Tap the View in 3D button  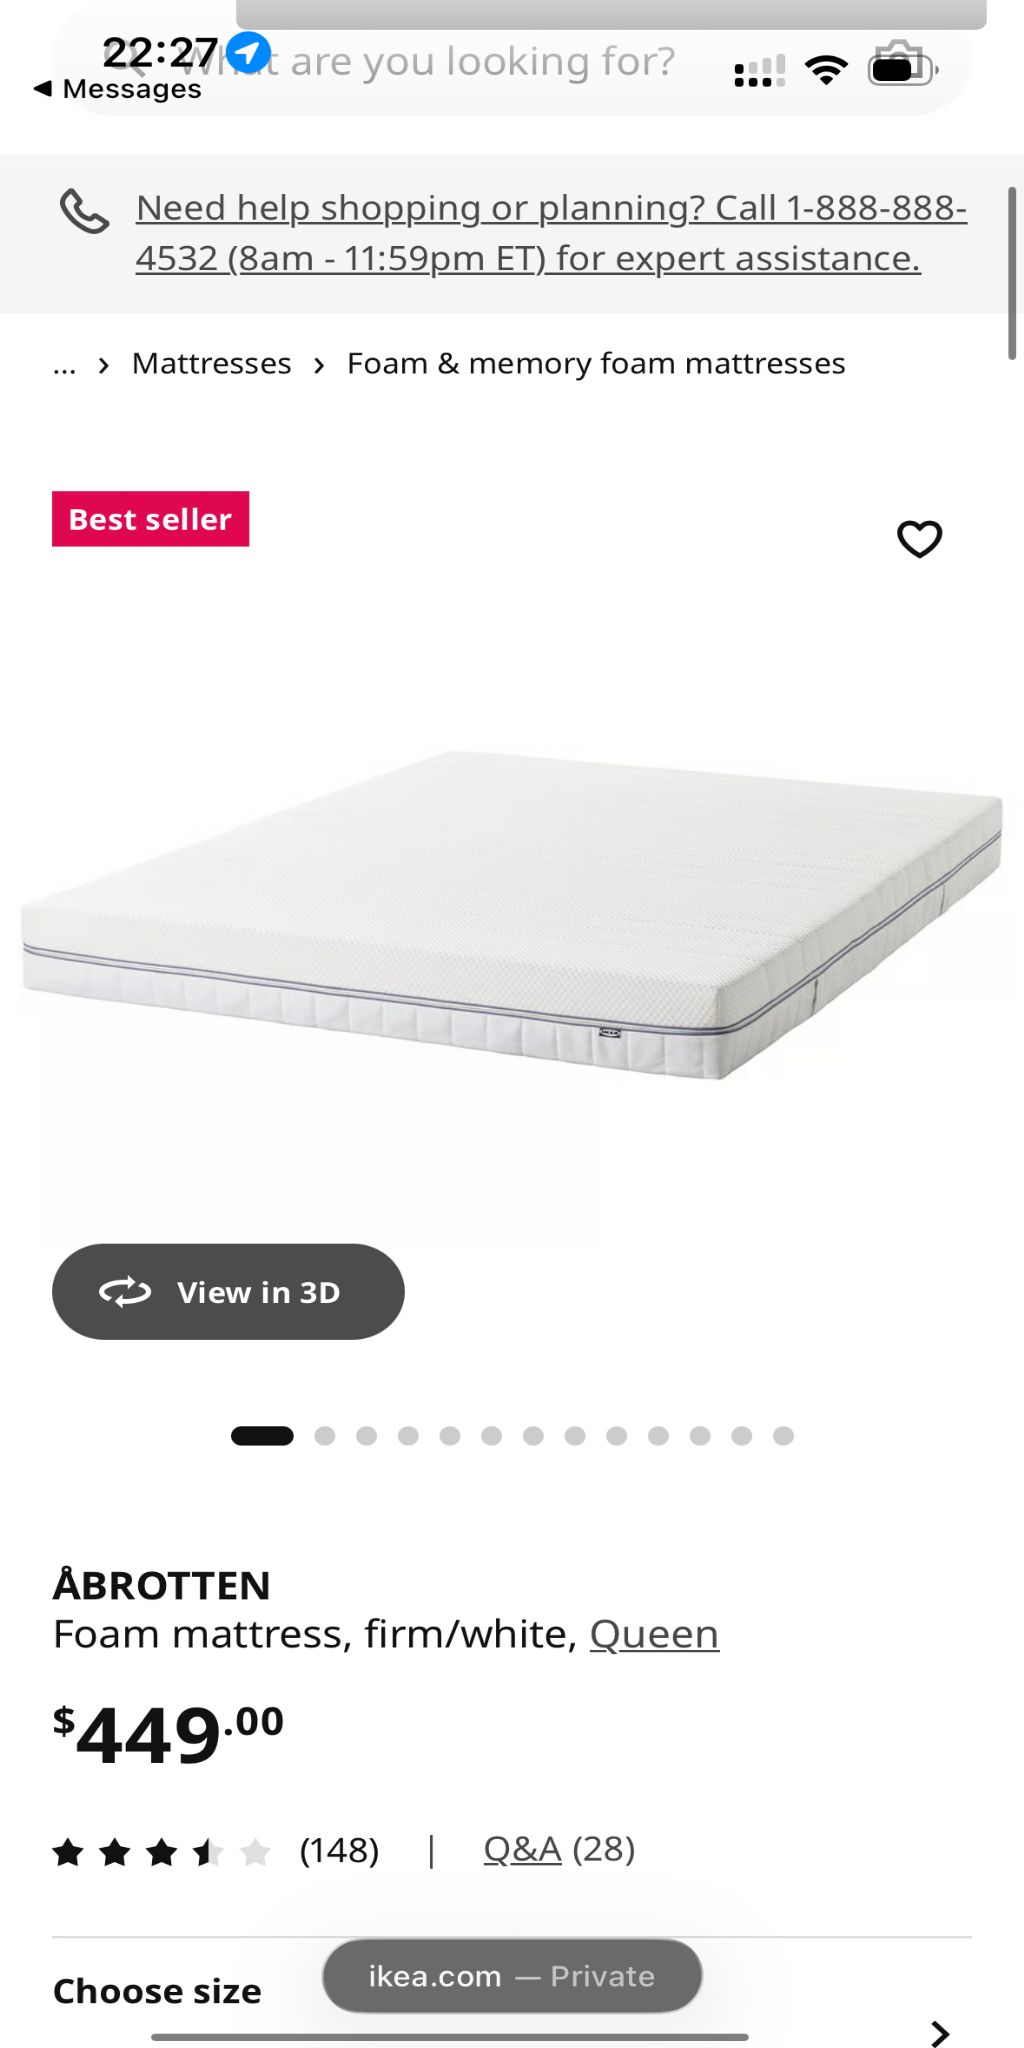[228, 1292]
